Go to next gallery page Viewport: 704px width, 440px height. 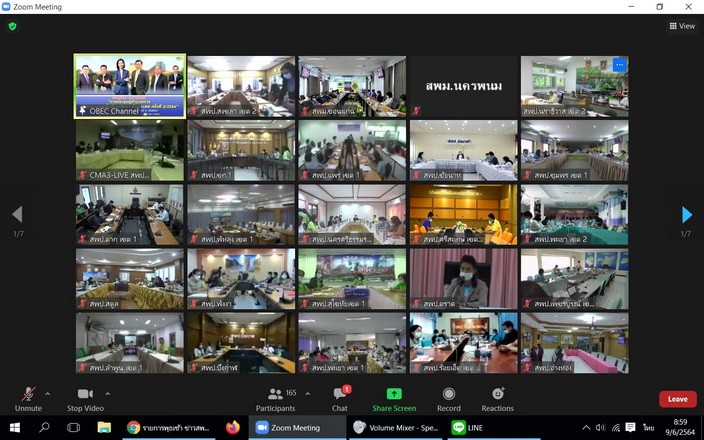point(686,215)
